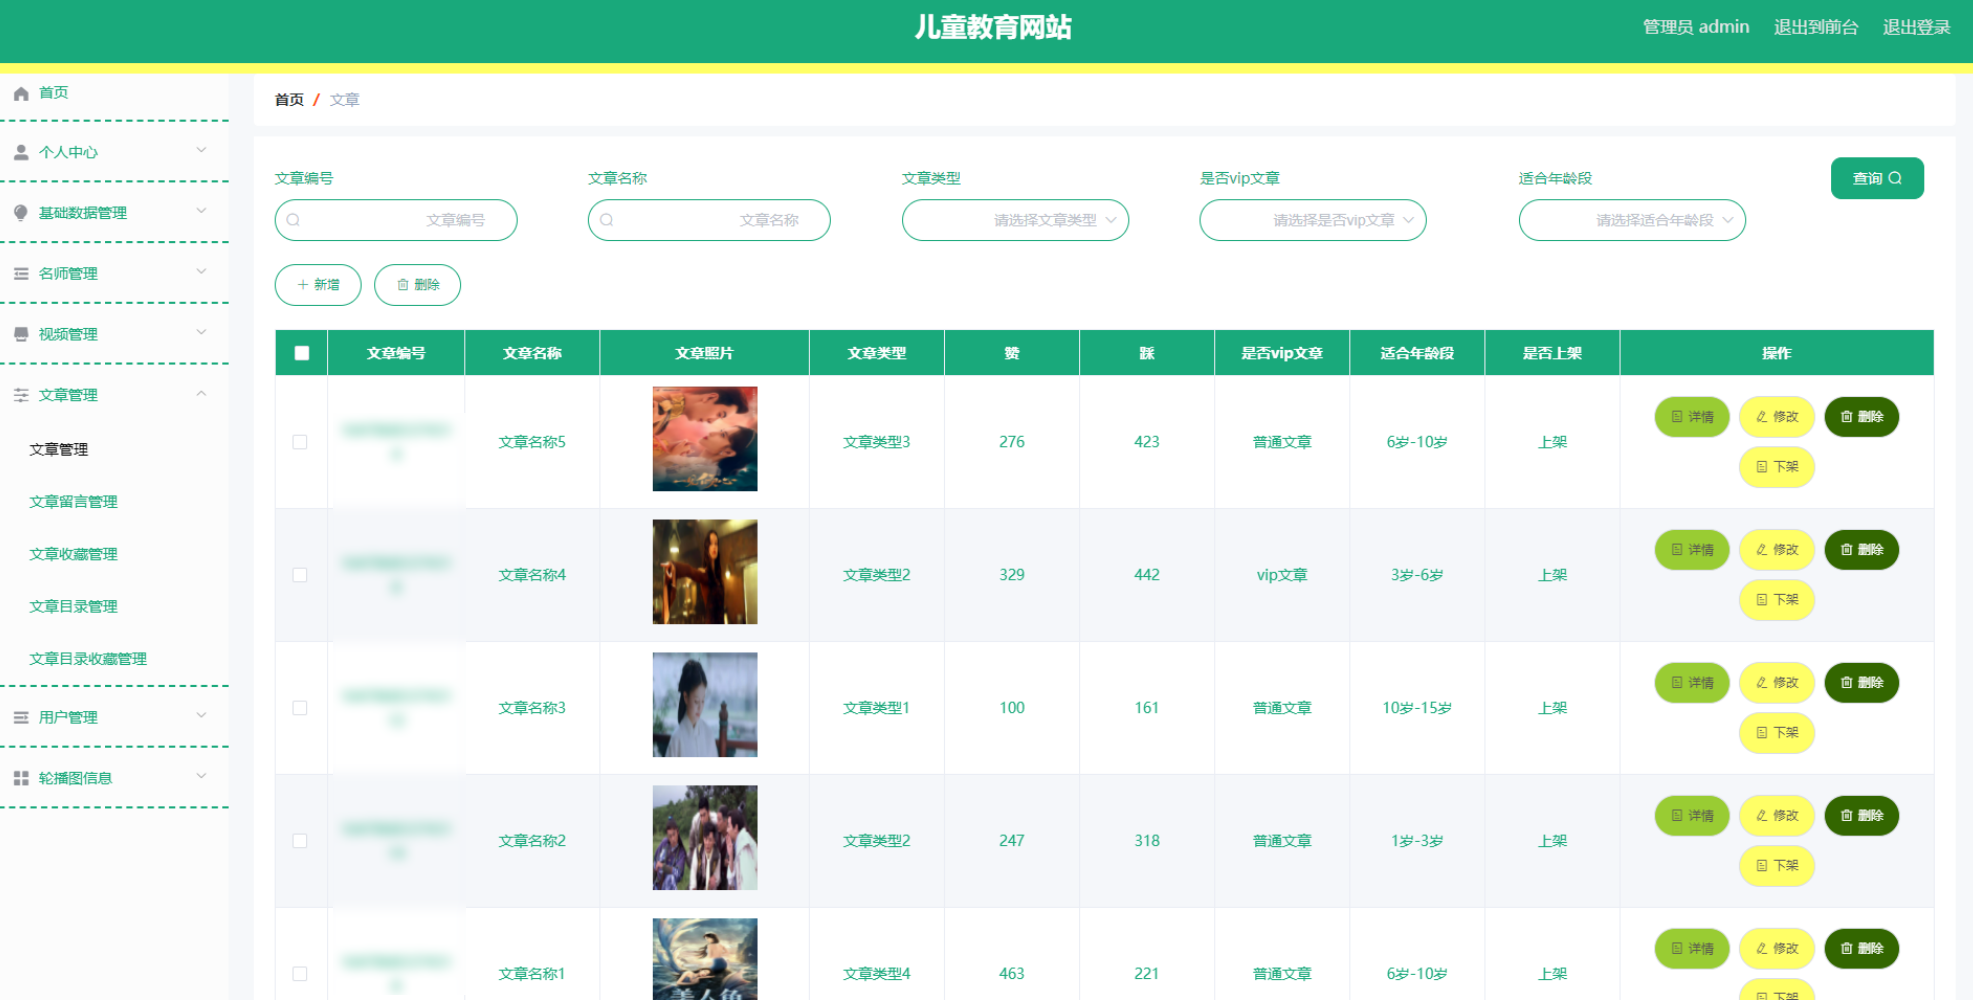Toggle the select-all checkbox in table header
The height and width of the screenshot is (1002, 1973).
point(302,353)
